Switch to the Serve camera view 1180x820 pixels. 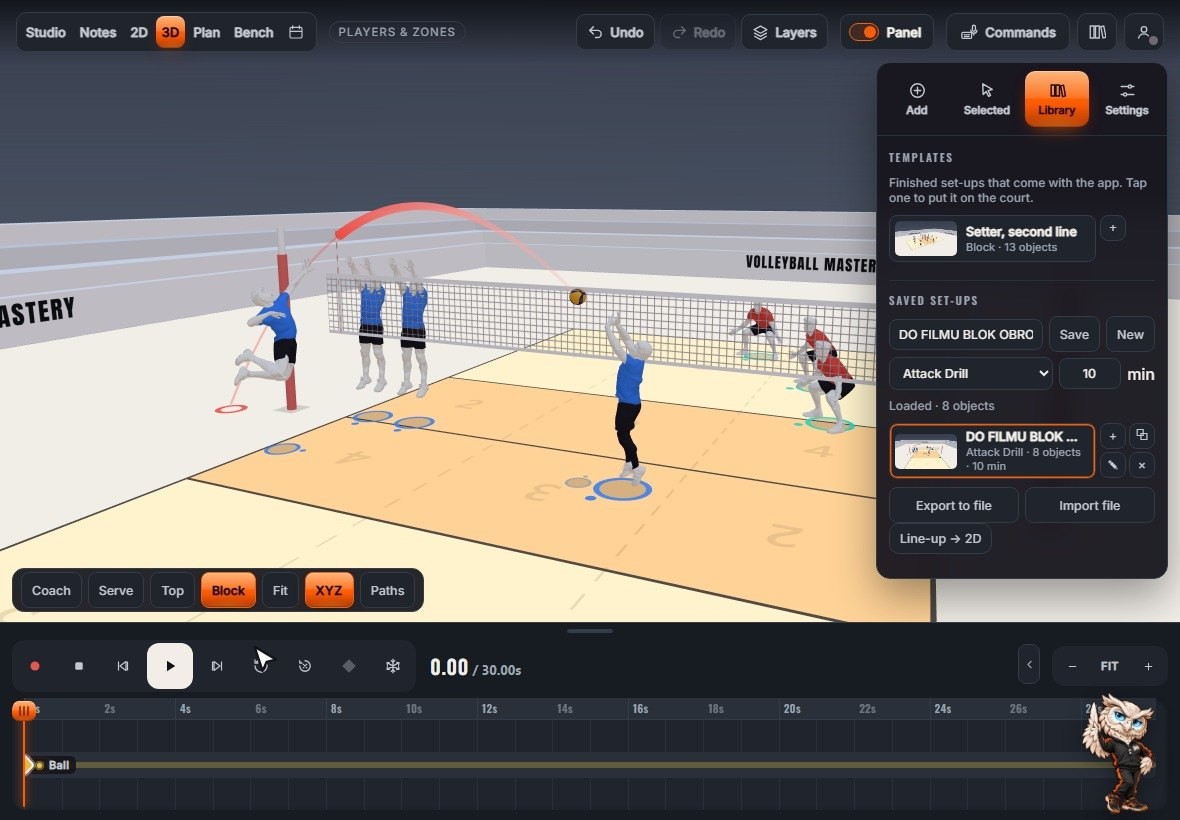click(x=116, y=591)
